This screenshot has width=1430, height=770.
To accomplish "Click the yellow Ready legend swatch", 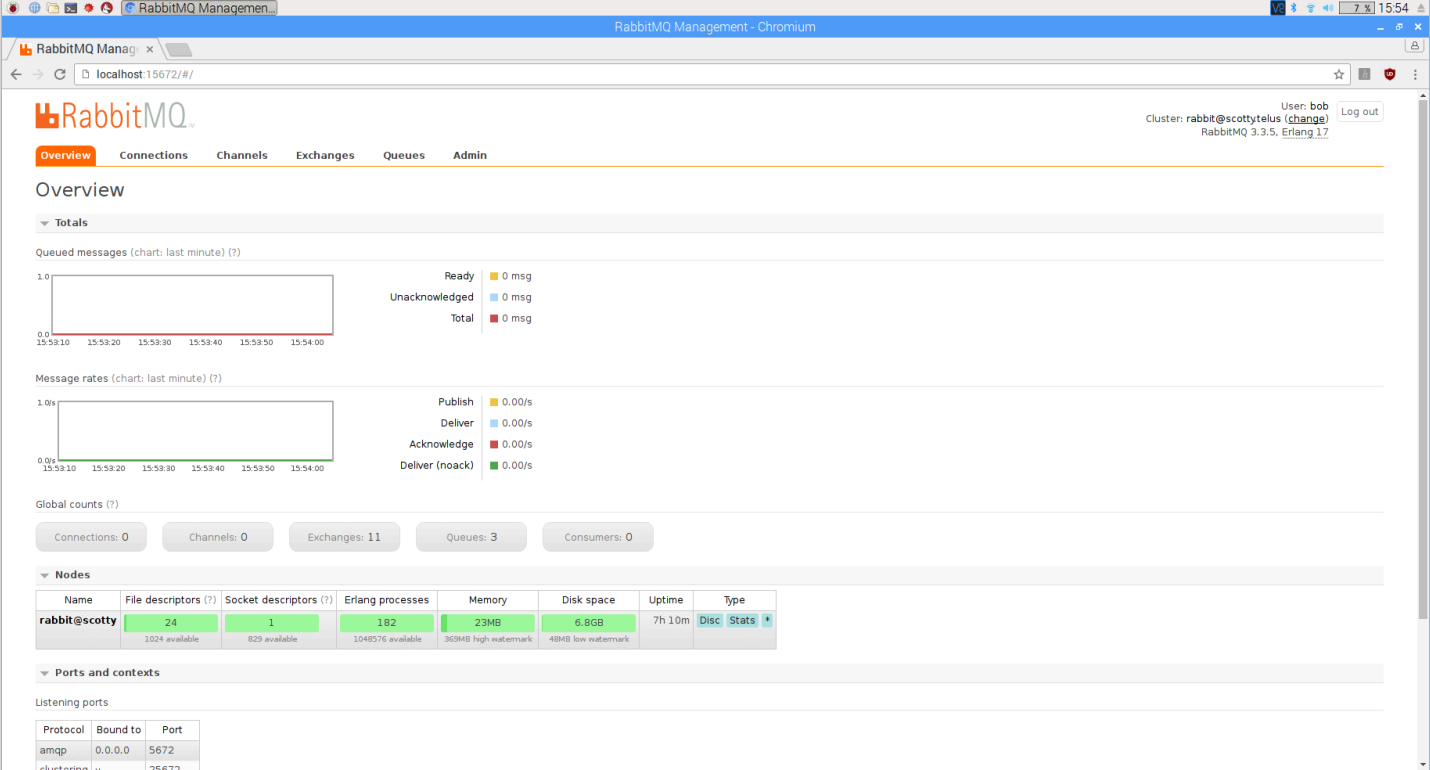I will [494, 276].
